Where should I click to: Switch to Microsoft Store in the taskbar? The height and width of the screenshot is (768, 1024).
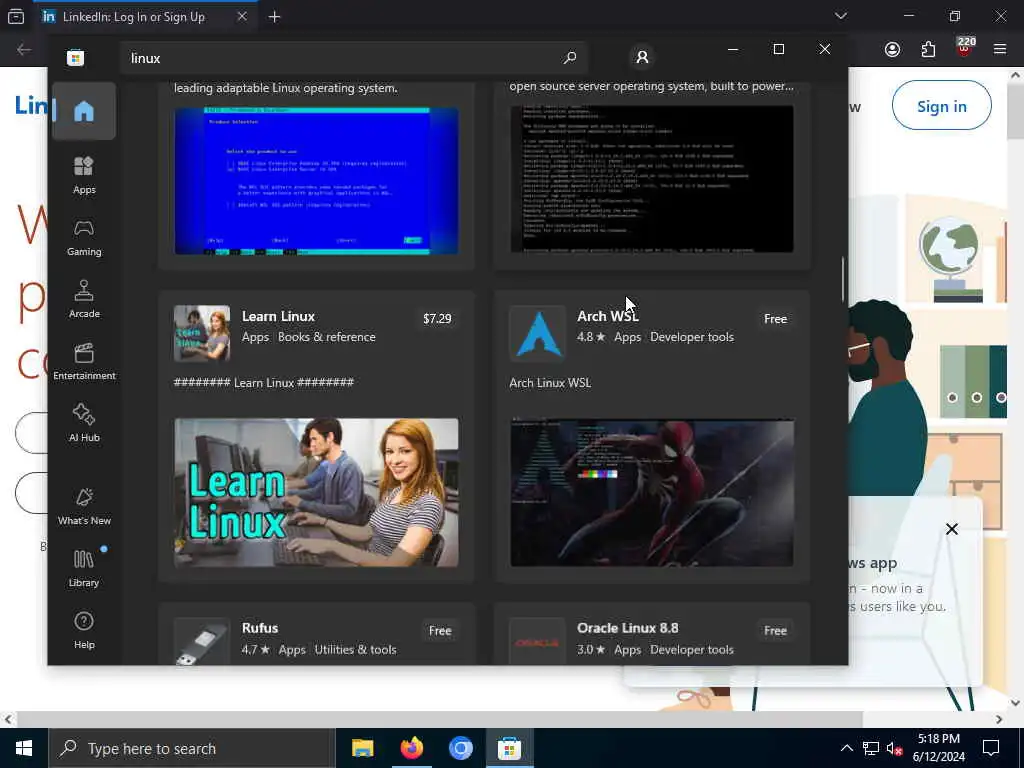(509, 748)
